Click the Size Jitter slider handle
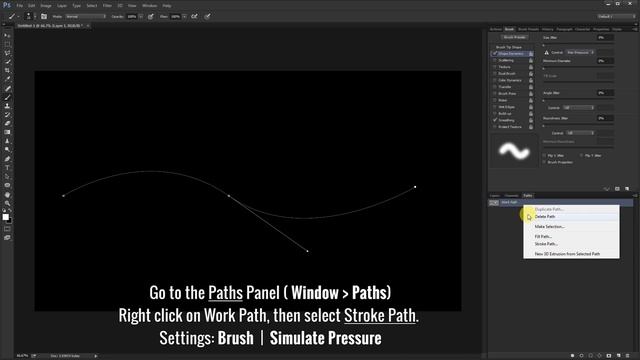The height and width of the screenshot is (360, 640). pyautogui.click(x=544, y=45)
